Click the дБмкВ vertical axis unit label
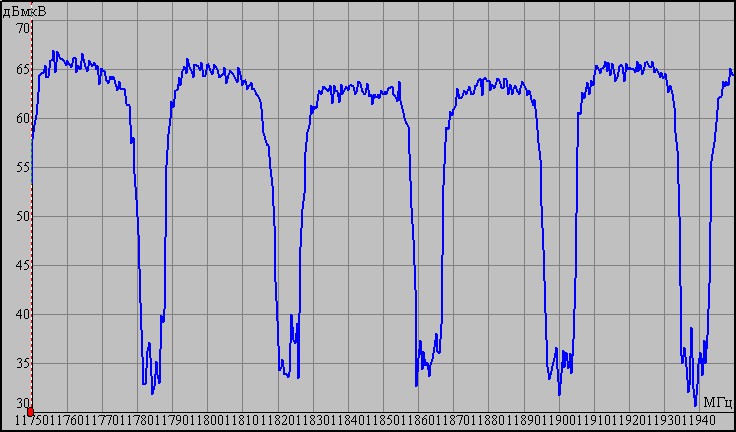The image size is (736, 432). point(25,10)
